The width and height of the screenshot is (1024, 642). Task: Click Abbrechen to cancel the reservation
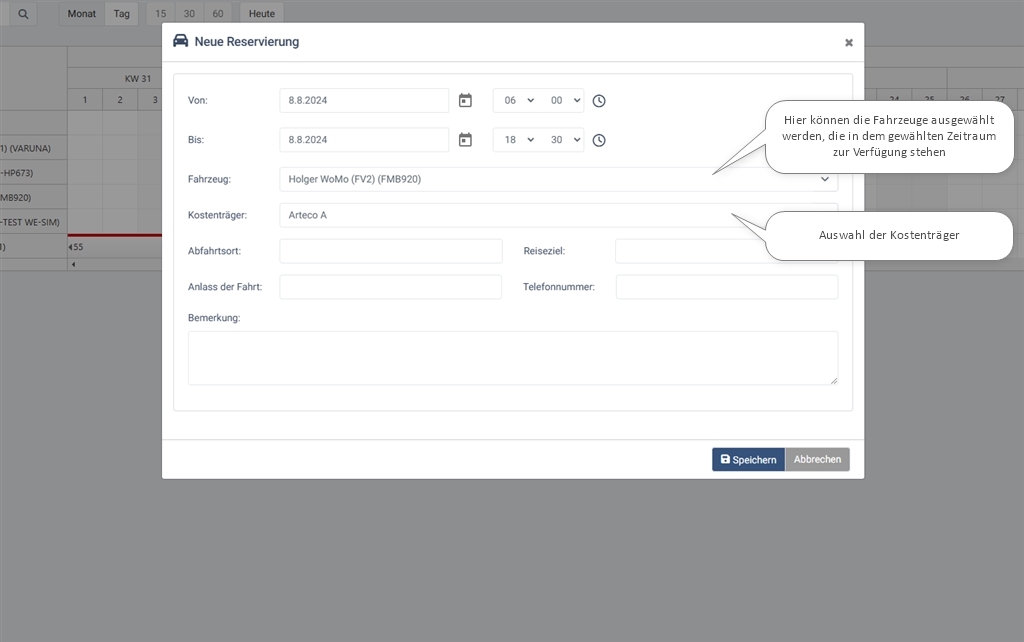tap(817, 459)
